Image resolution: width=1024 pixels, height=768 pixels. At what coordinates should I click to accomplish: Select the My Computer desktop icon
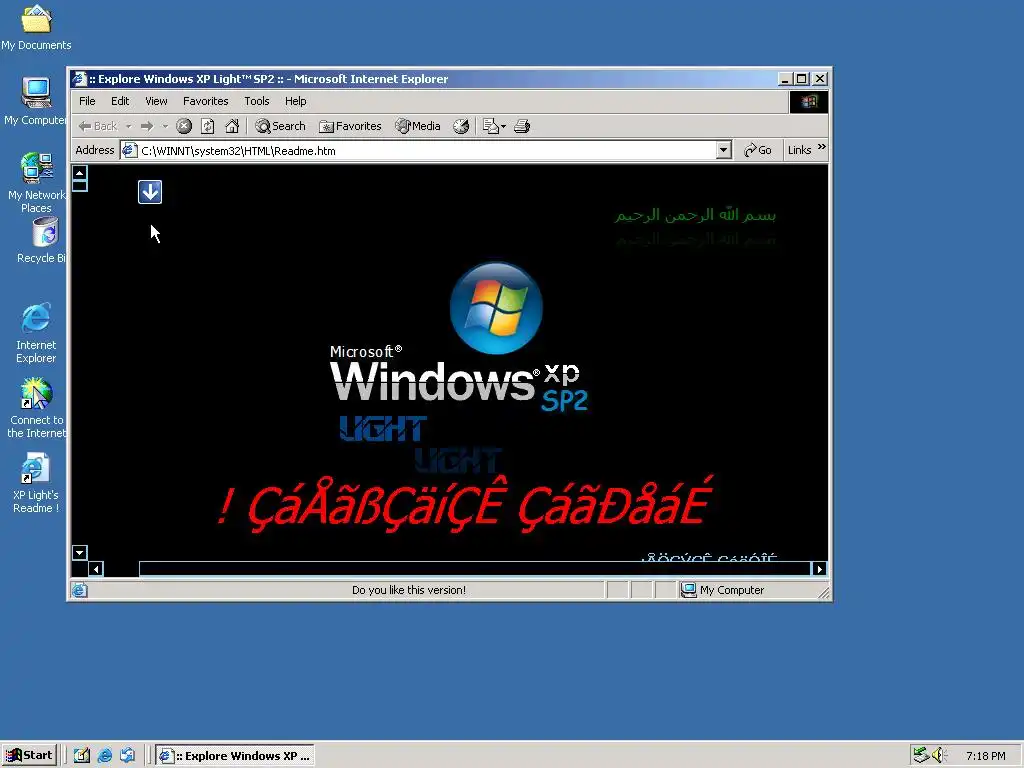coord(35,101)
